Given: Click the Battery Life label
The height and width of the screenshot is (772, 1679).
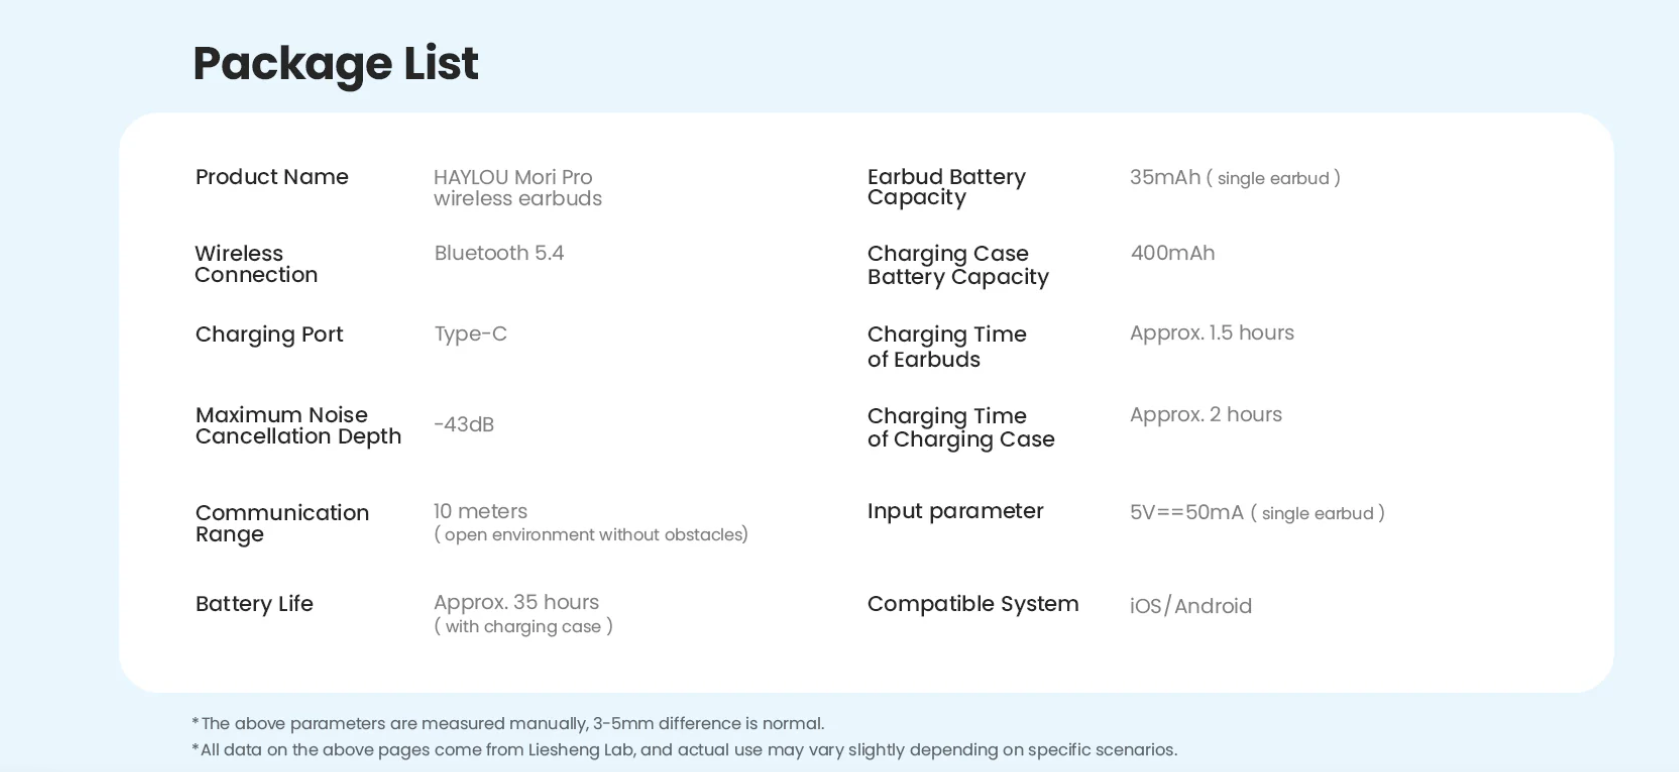Looking at the screenshot, I should coord(254,604).
